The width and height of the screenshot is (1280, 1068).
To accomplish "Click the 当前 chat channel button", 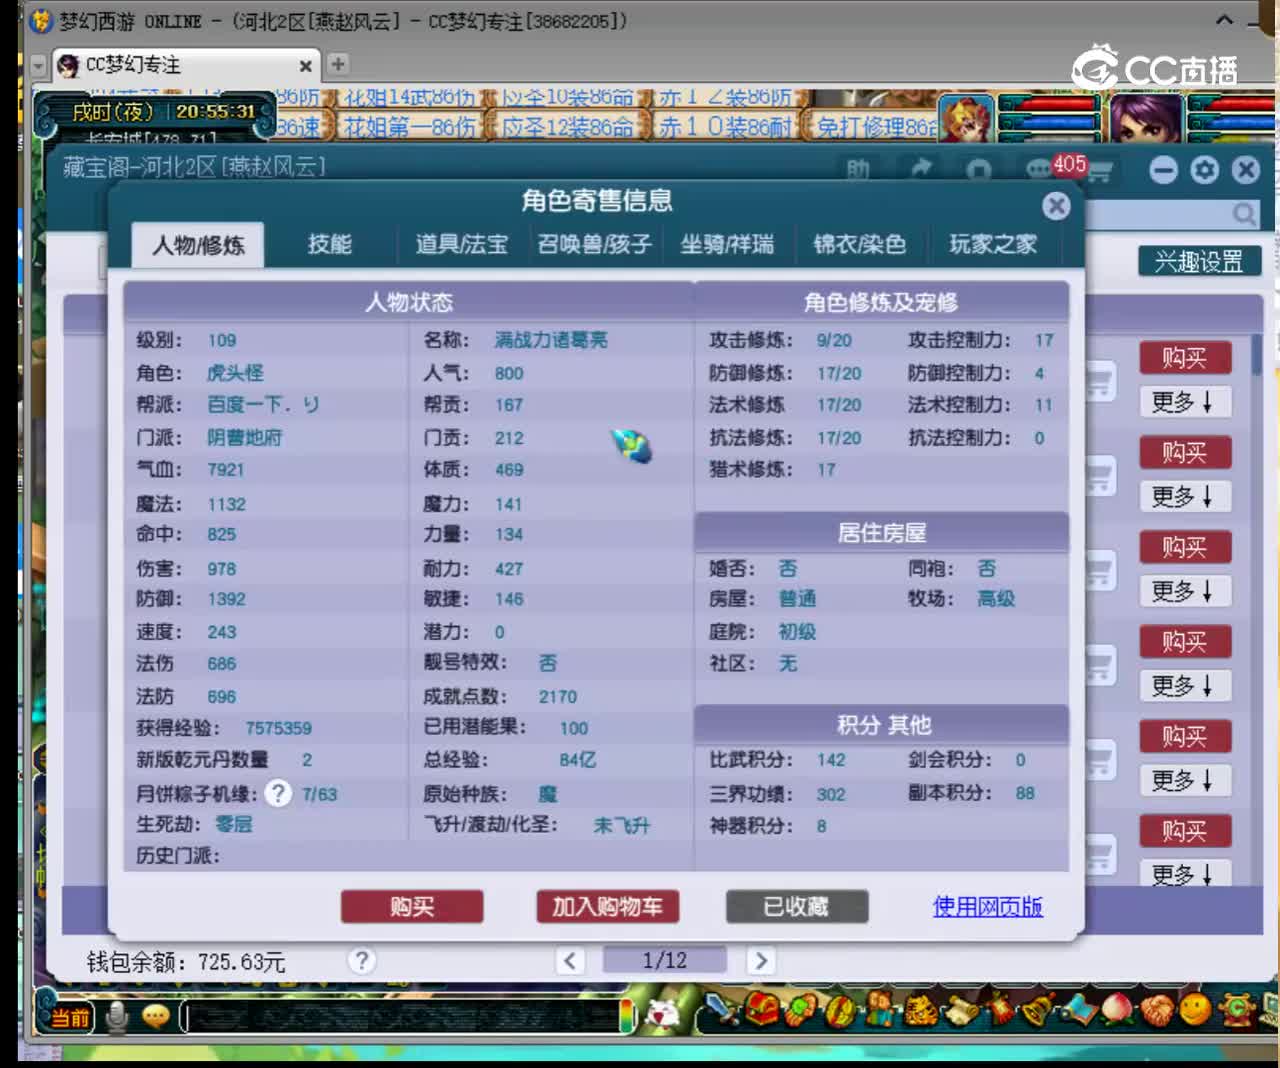I will (x=70, y=1018).
